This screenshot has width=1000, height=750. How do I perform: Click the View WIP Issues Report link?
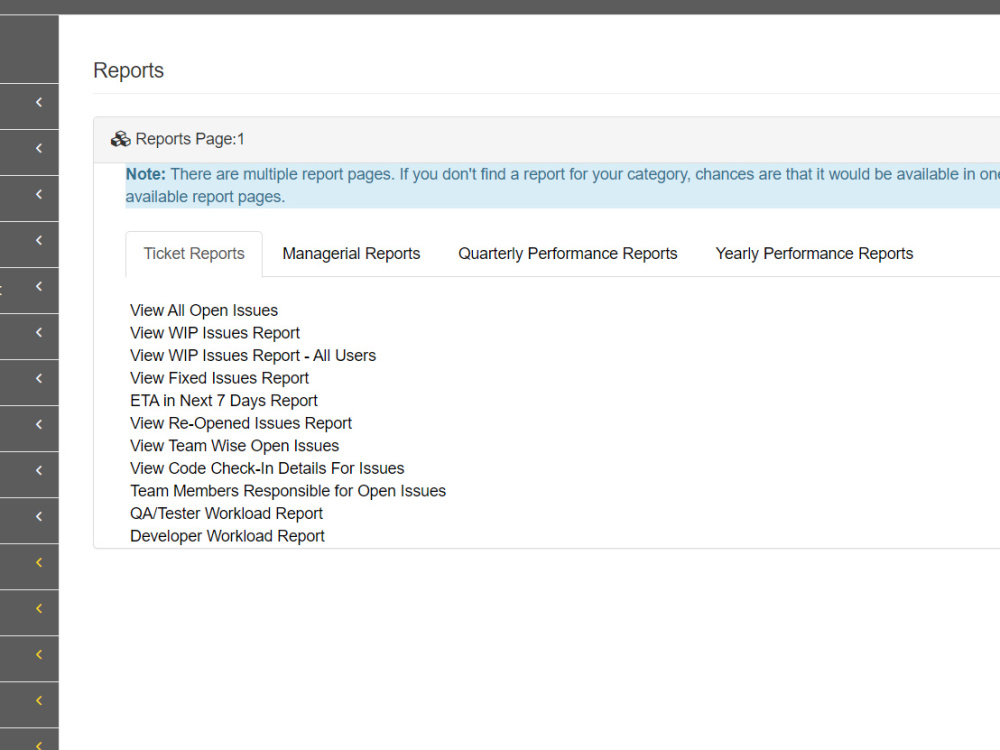pos(215,333)
